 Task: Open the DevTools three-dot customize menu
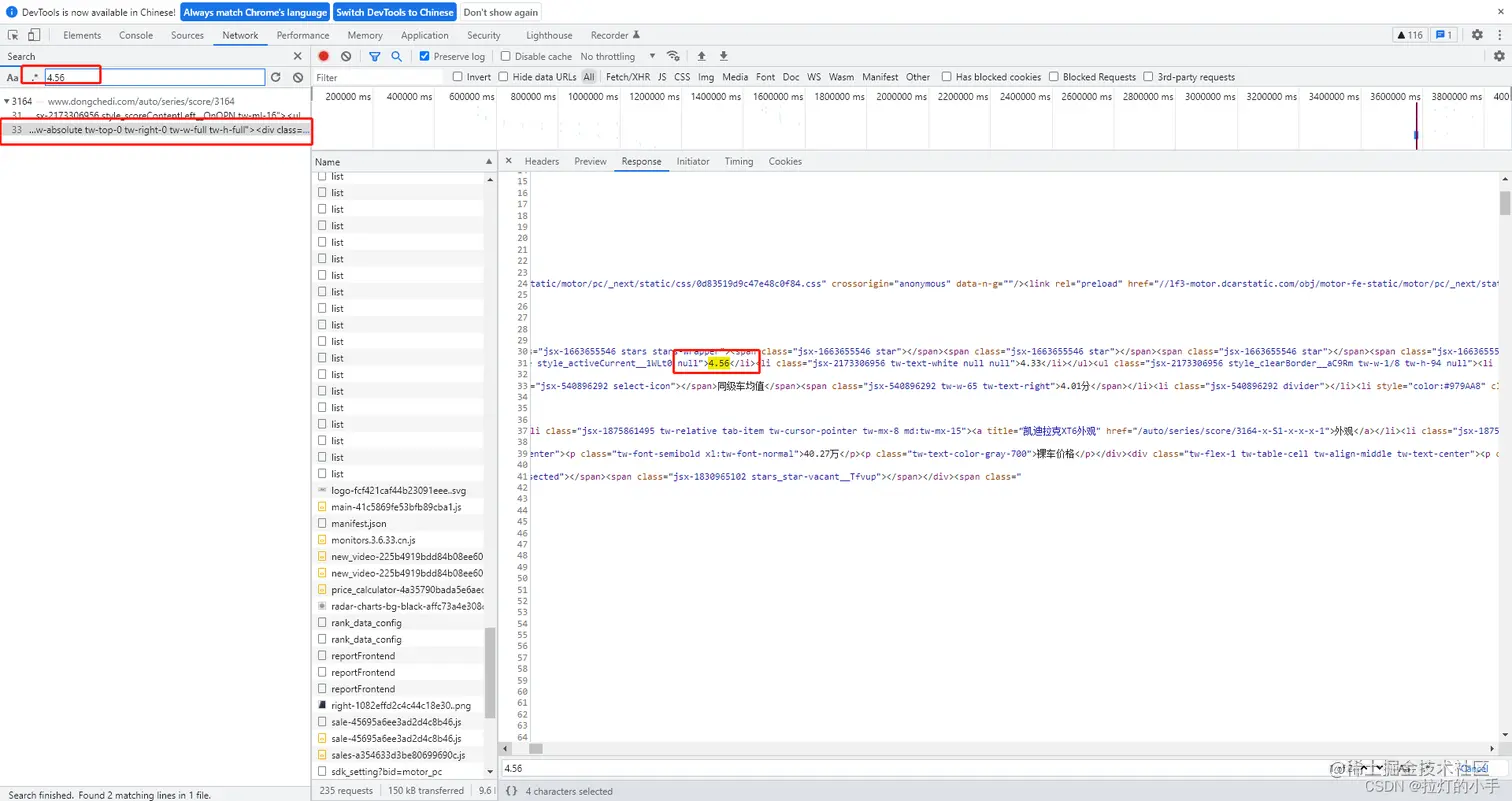coord(1499,35)
